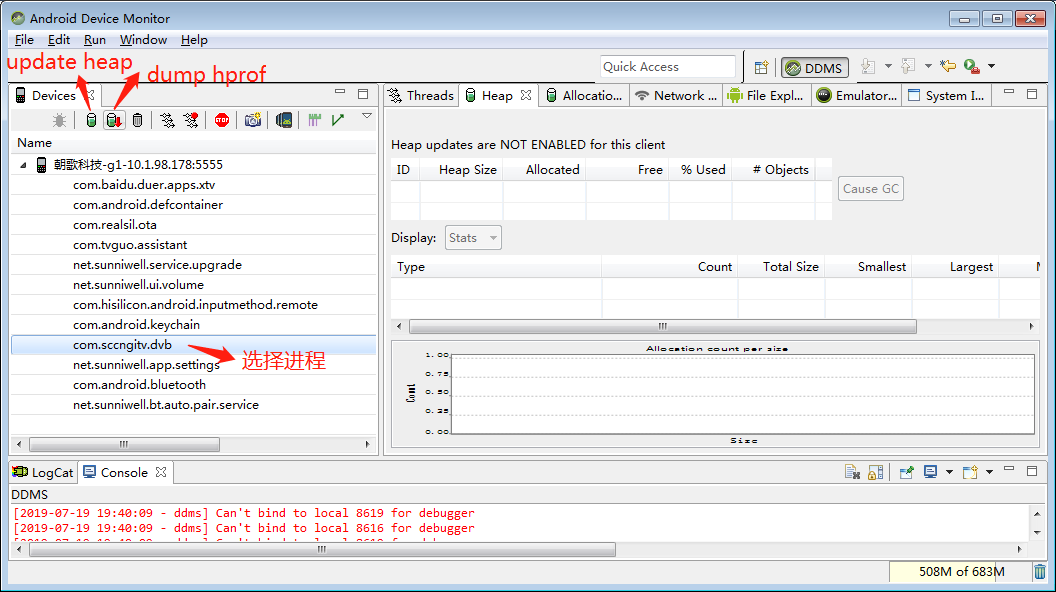Click the Run external tools icon
The image size is (1056, 592).
click(971, 66)
